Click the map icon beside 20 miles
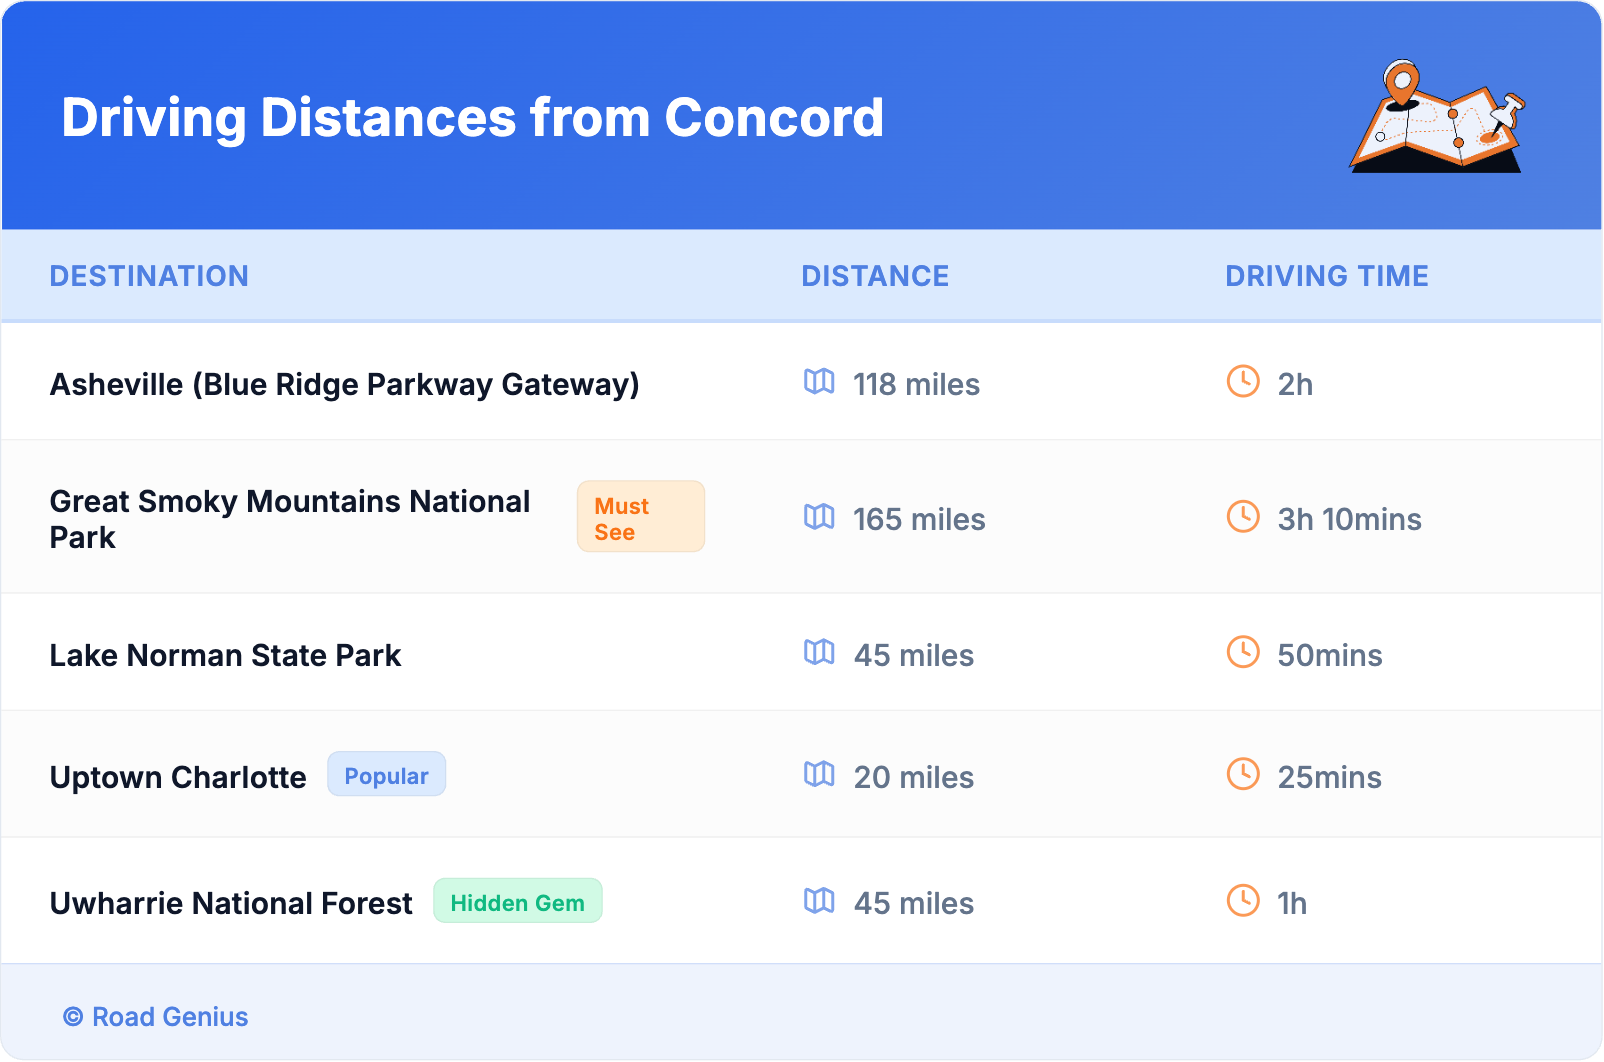 click(819, 775)
